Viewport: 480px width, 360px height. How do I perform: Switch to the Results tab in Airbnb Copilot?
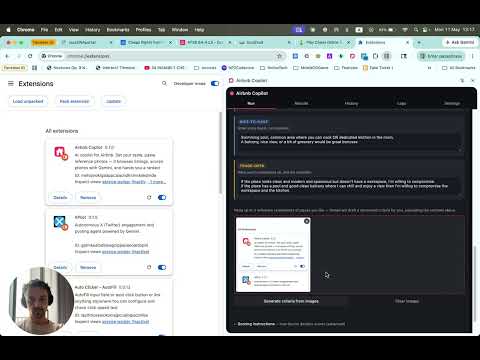[301, 103]
